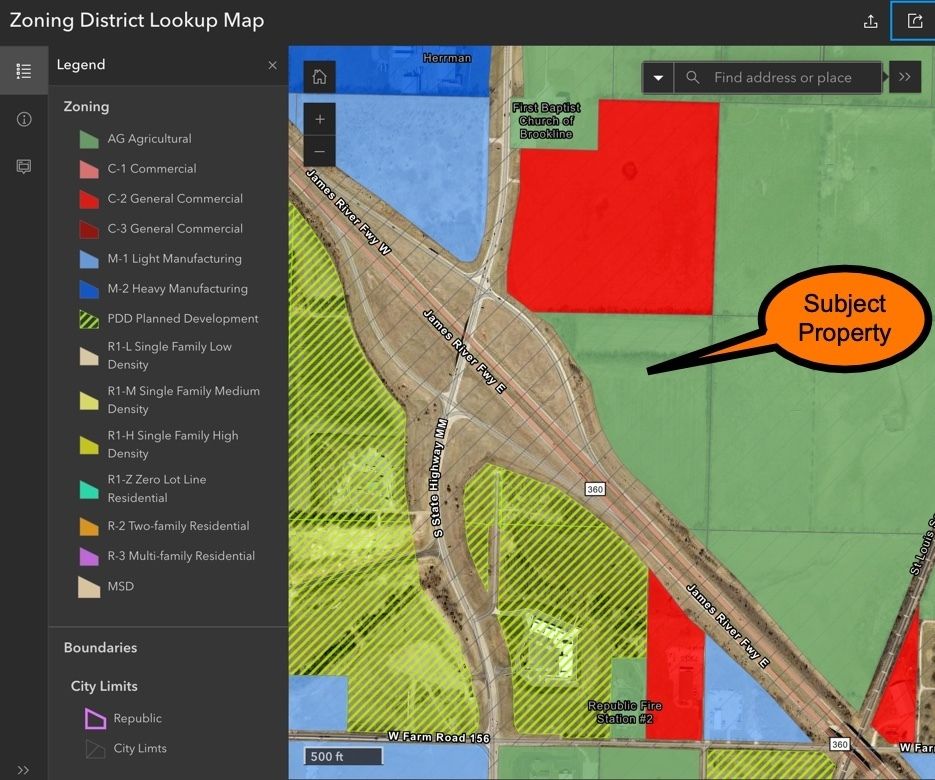Expand the left sidebar with bottom chevrons
The height and width of the screenshot is (780, 935).
(24, 769)
